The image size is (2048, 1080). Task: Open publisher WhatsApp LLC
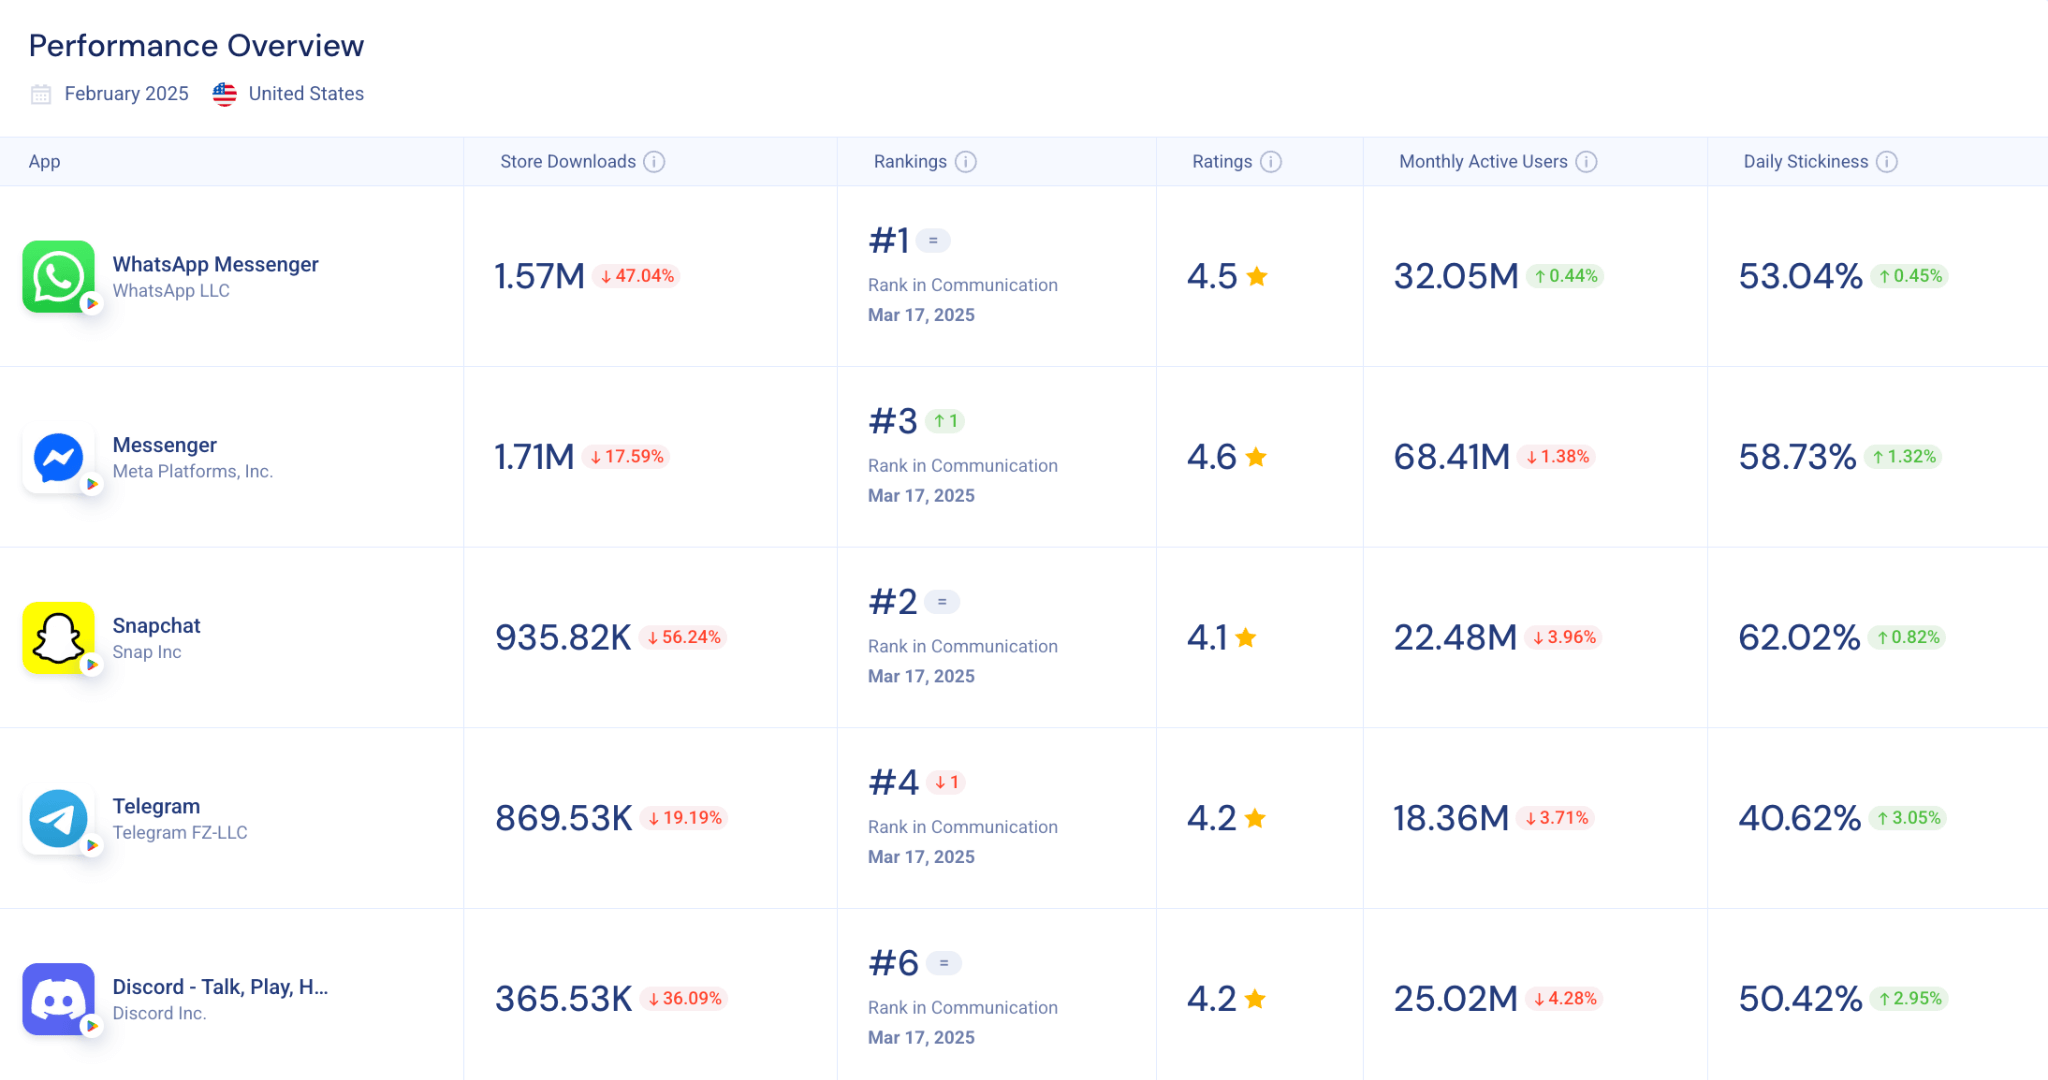point(172,291)
